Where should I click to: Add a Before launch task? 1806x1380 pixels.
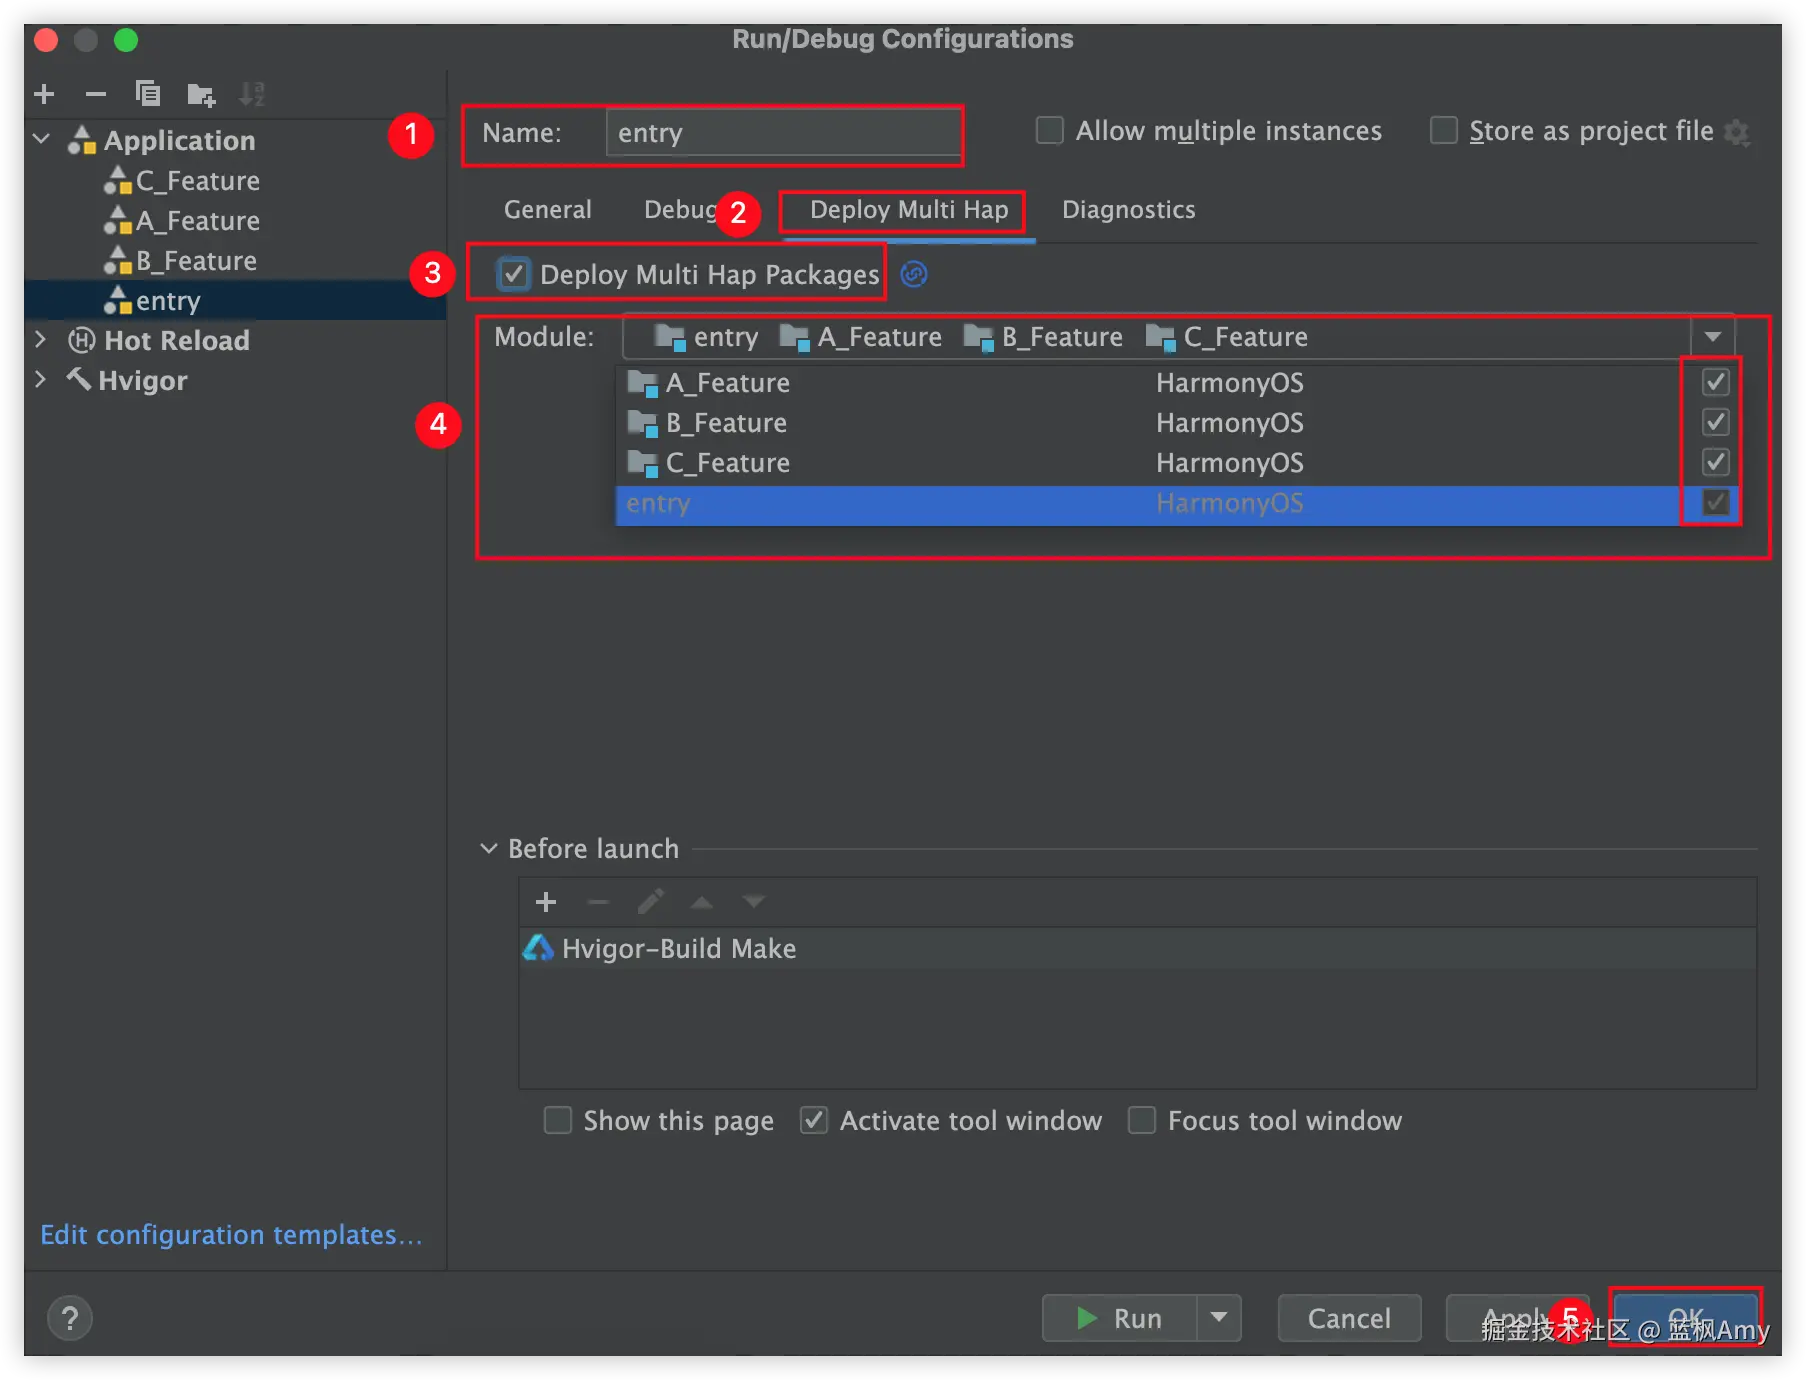(x=546, y=902)
